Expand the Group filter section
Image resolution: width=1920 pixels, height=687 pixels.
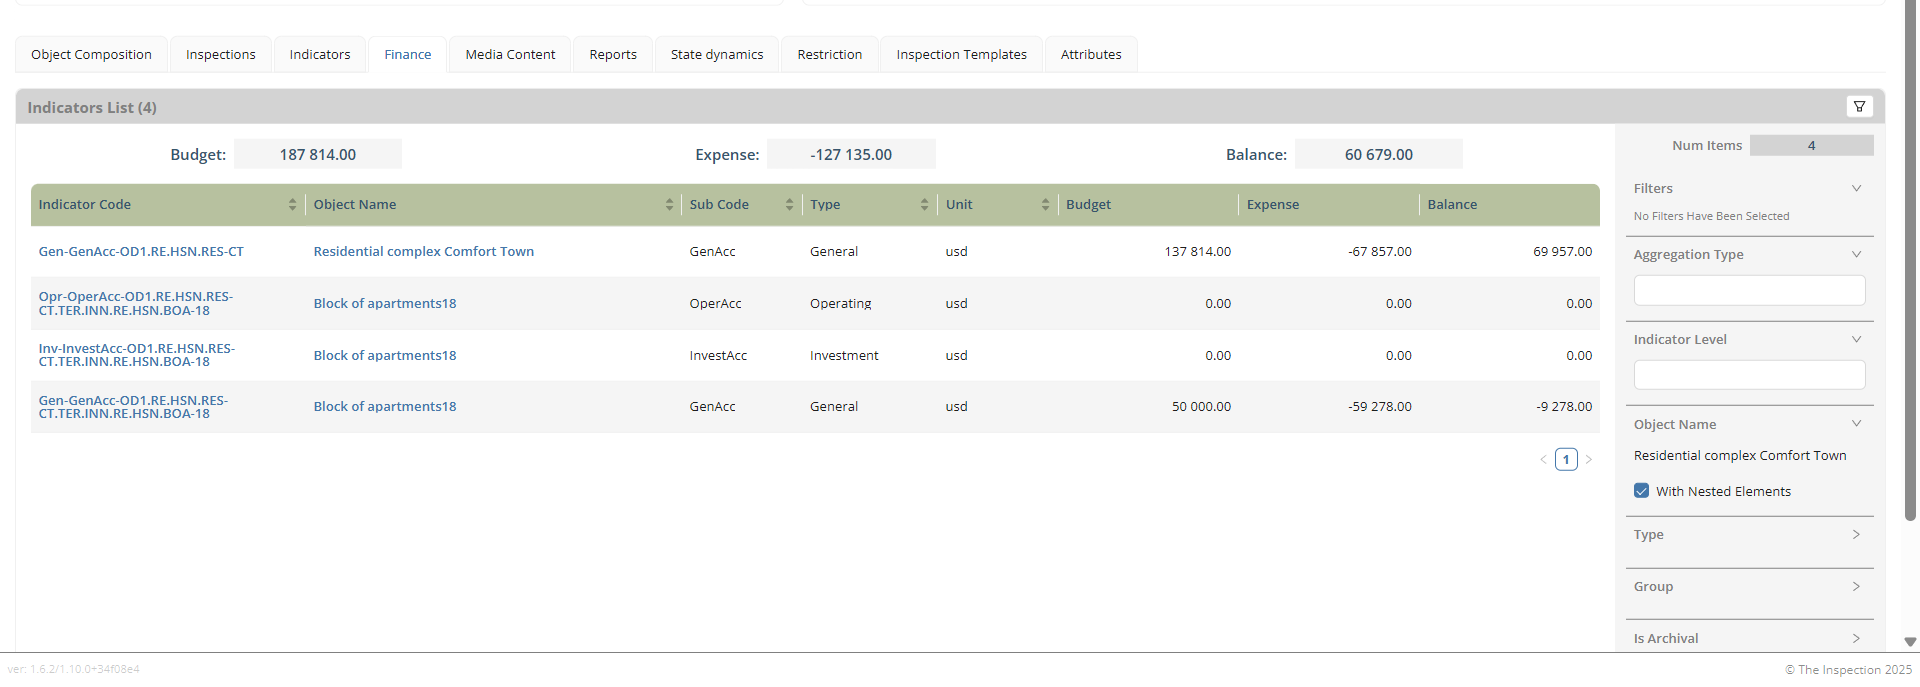[x=1856, y=587]
